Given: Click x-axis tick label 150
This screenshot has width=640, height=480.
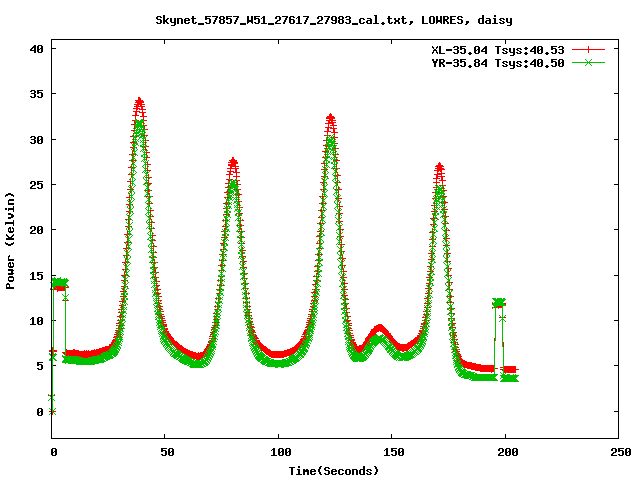Looking at the screenshot, I should [x=394, y=452].
